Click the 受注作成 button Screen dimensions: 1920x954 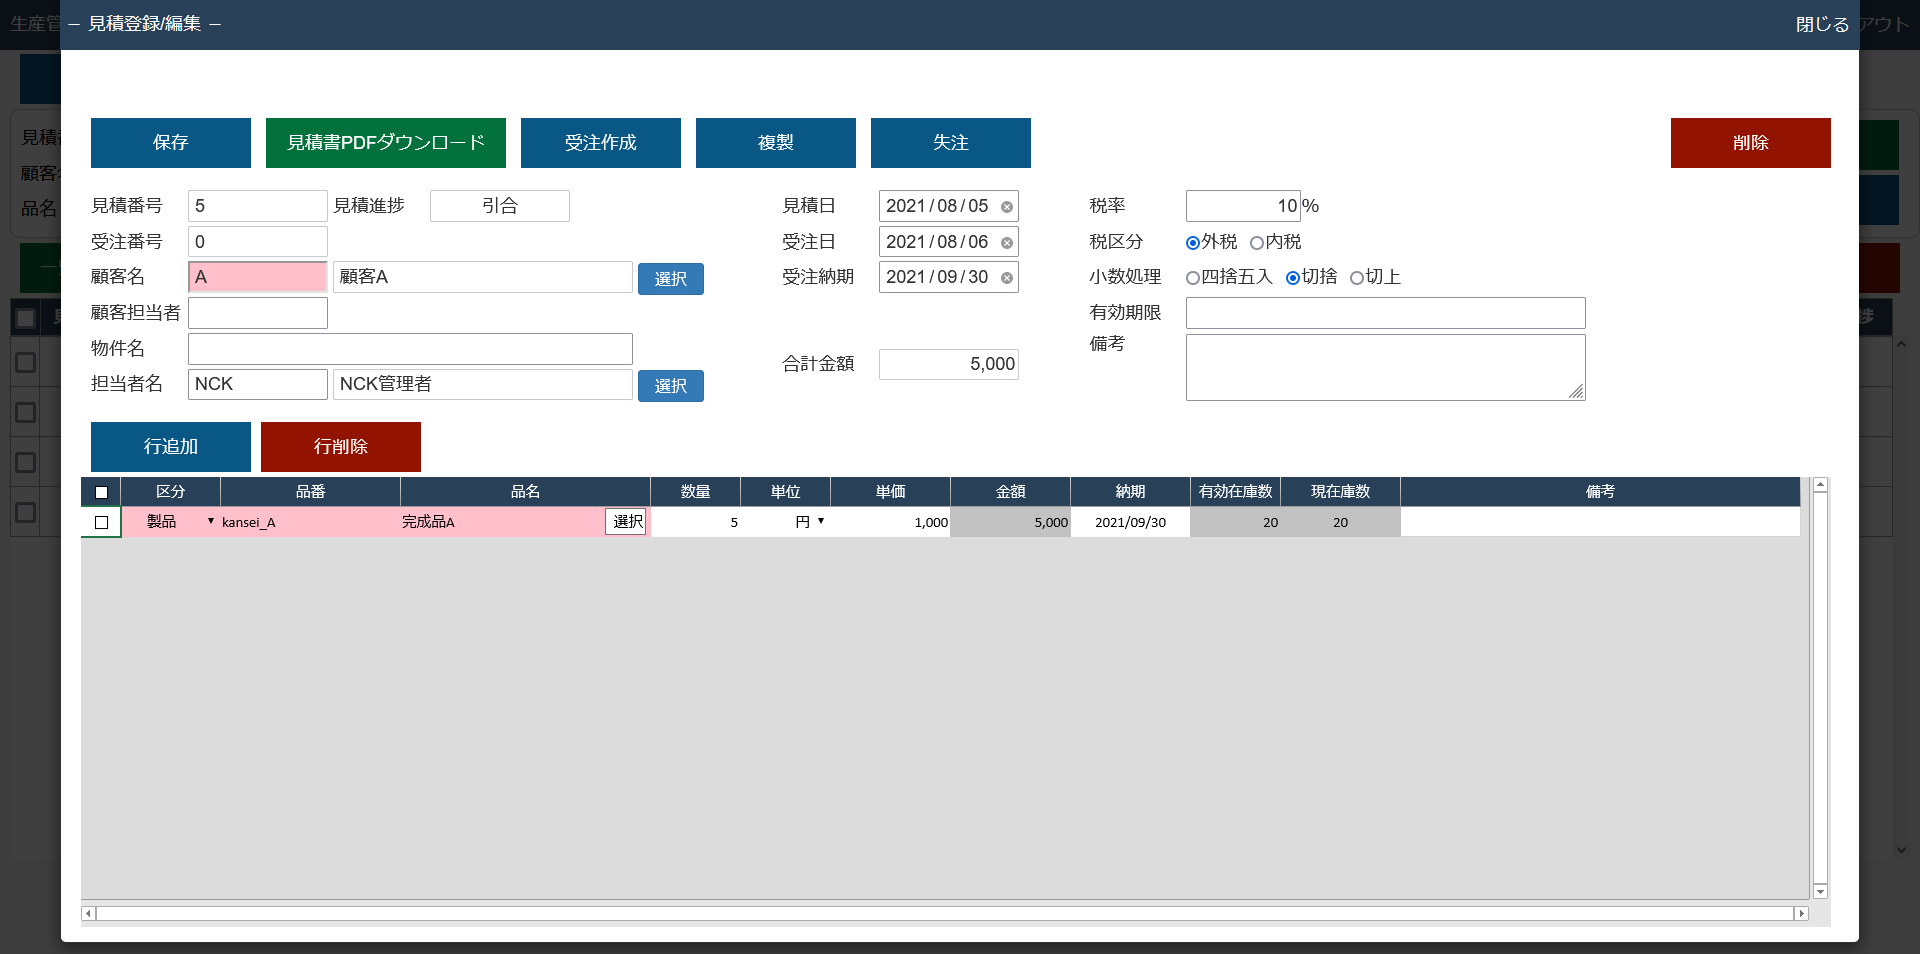click(600, 143)
